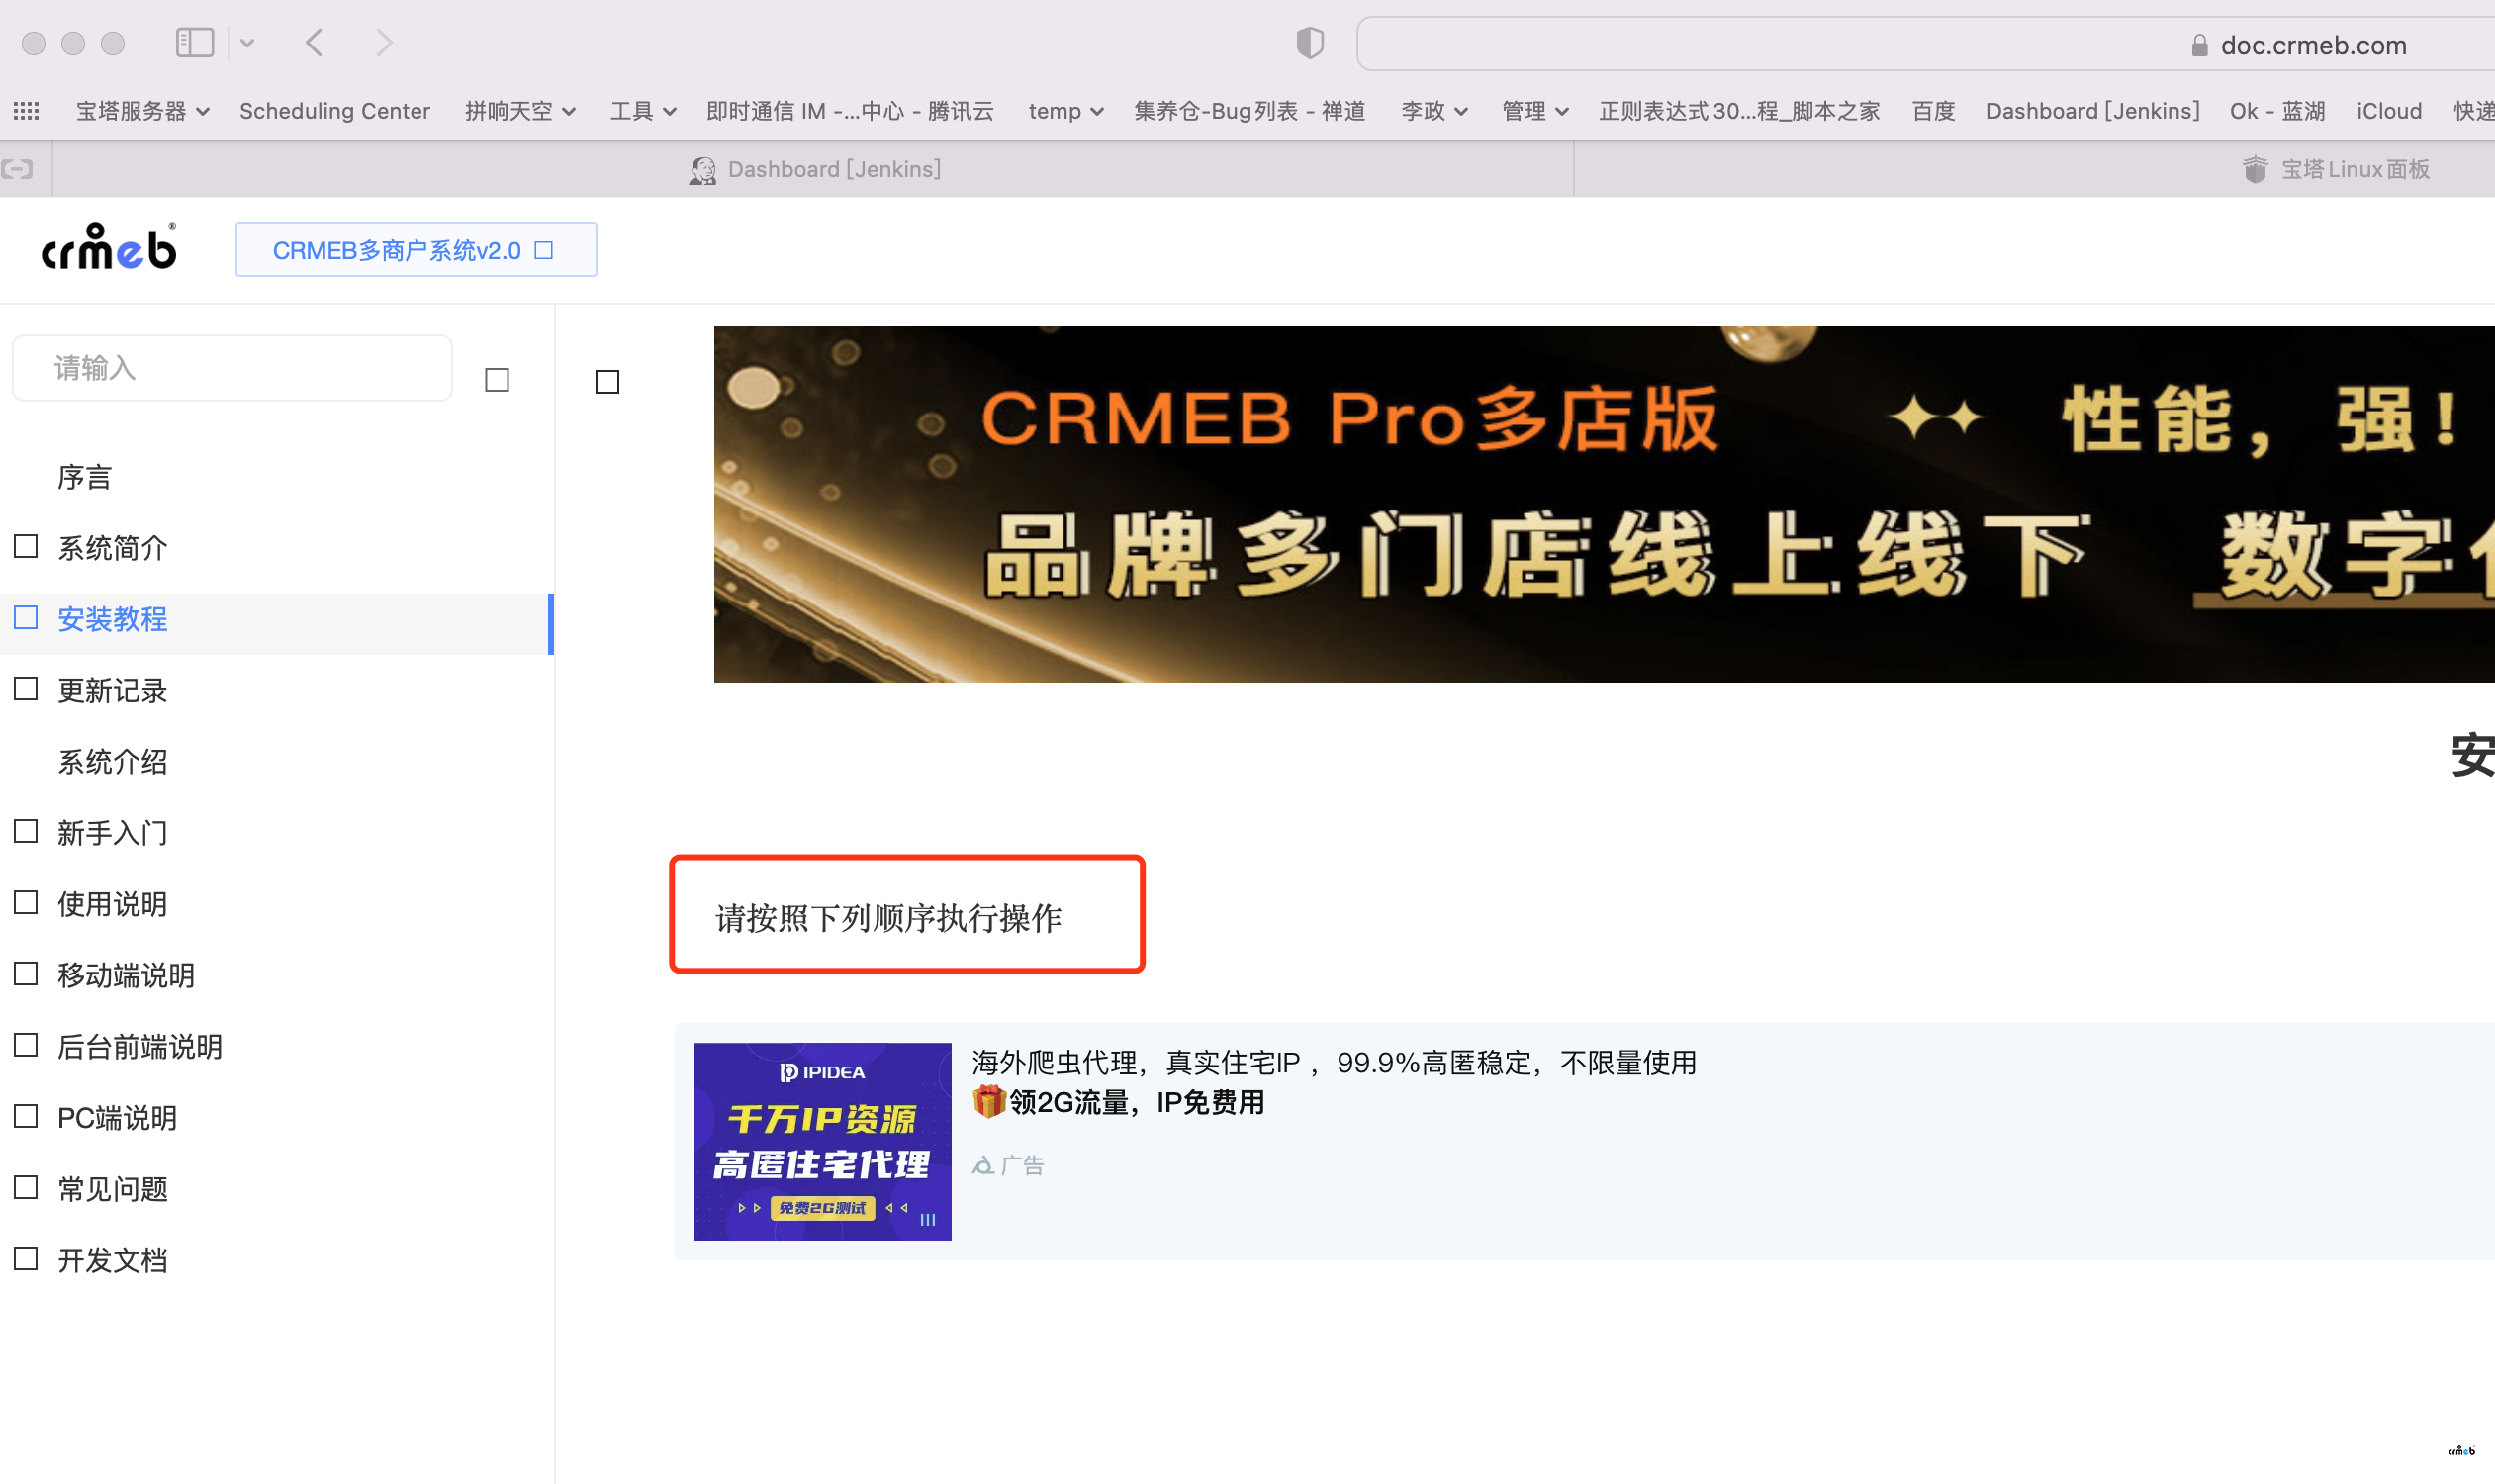
Task: Open the 宝塔服务器 bookmark folder dropdown
Action: [x=142, y=111]
